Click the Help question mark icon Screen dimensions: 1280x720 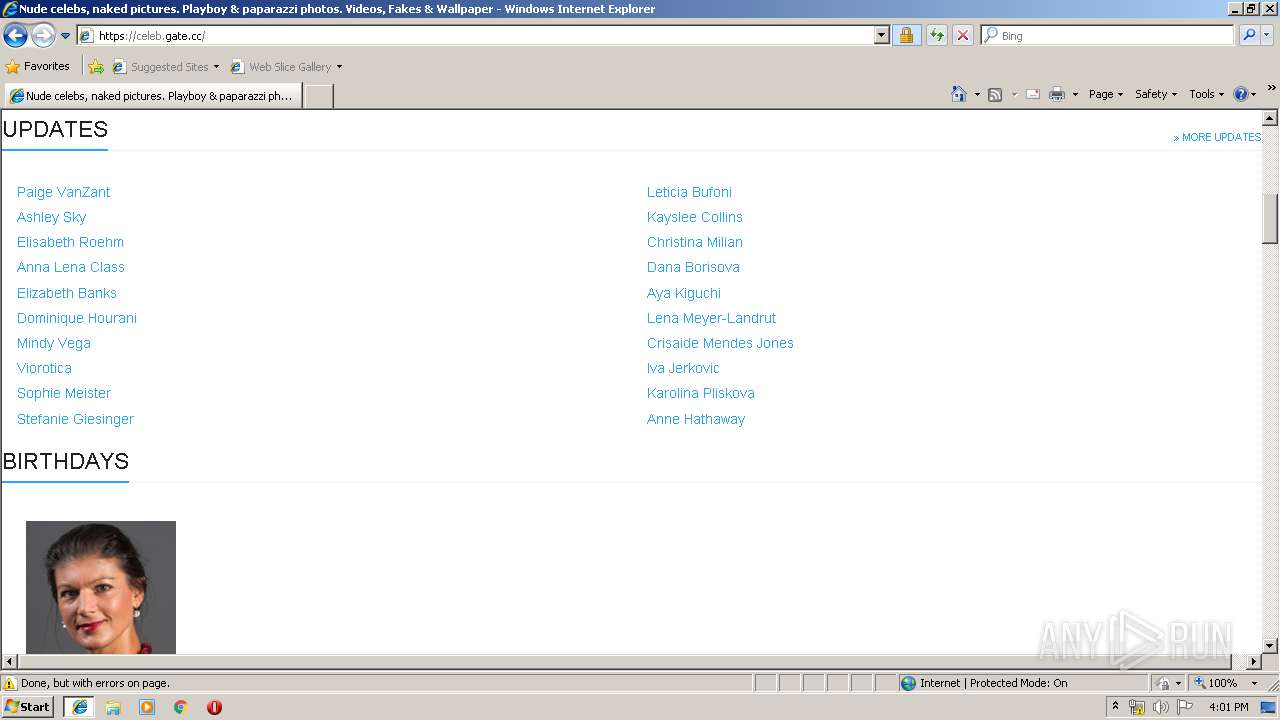pos(1241,94)
